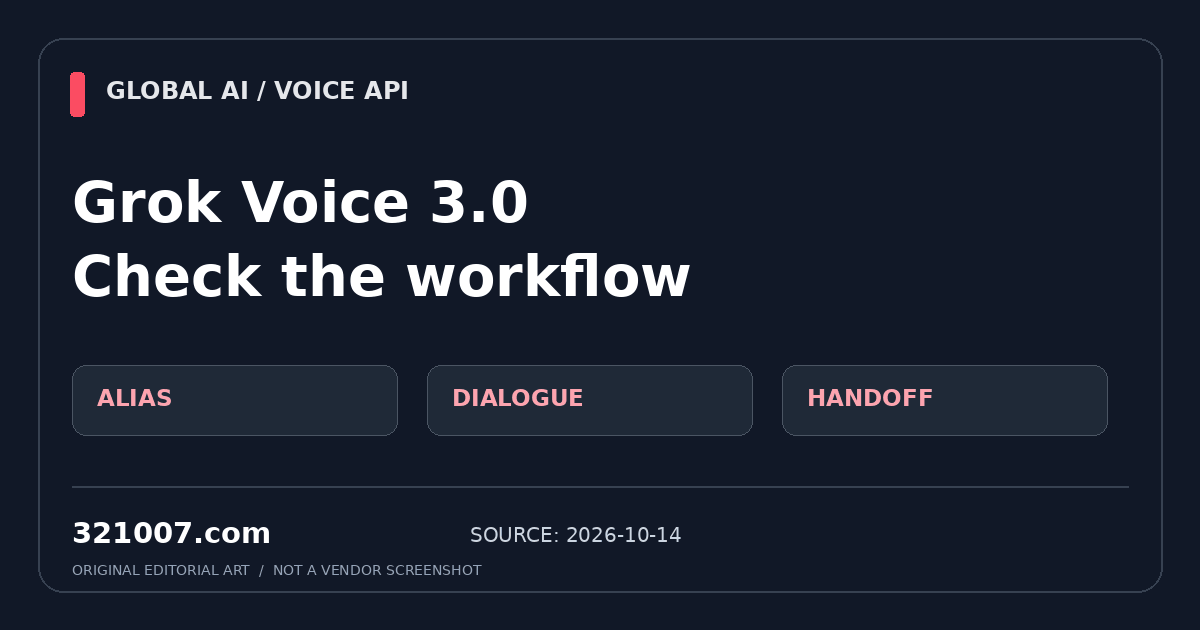The width and height of the screenshot is (1200, 630).
Task: Click the Grok Voice 3.0 headline
Action: 300,203
